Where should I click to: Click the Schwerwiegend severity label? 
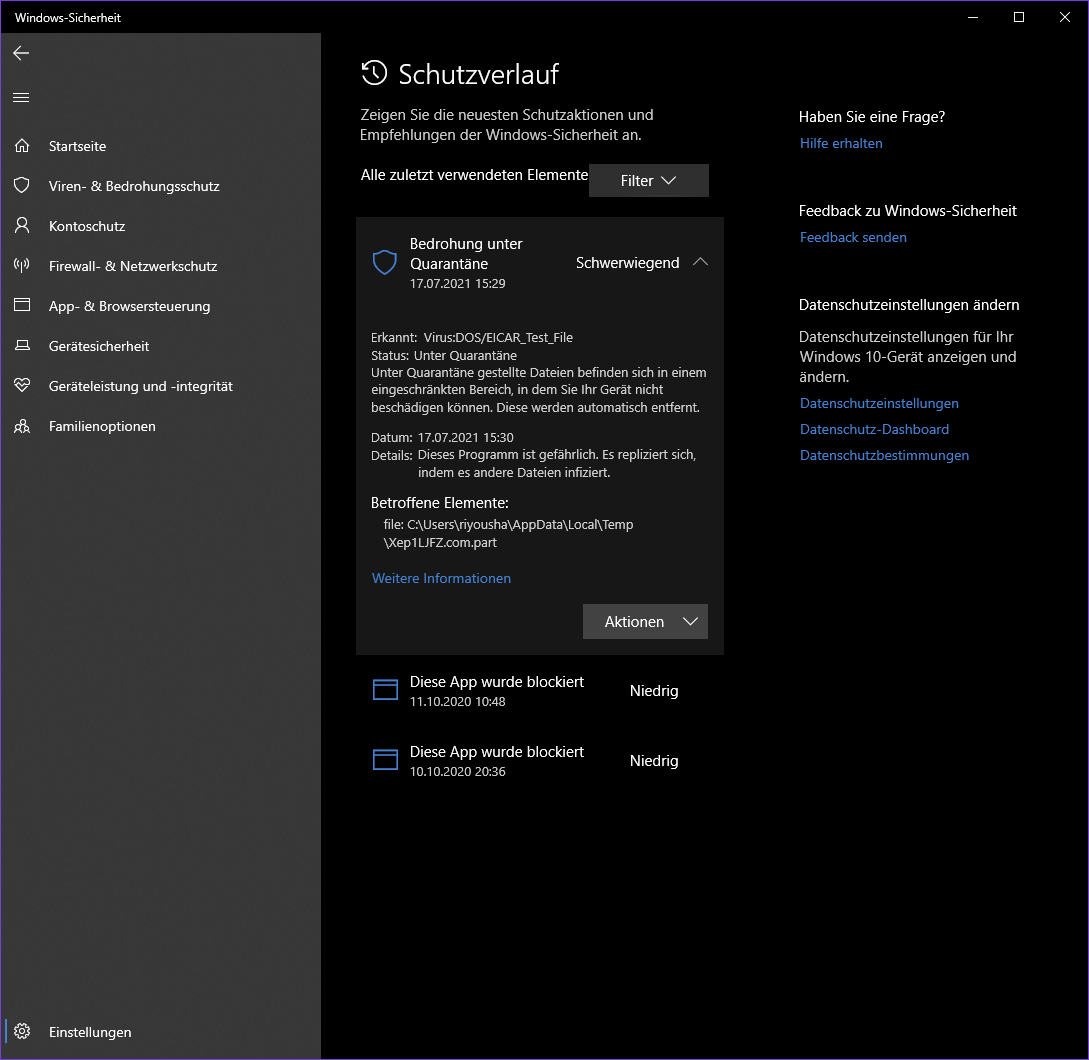[627, 263]
